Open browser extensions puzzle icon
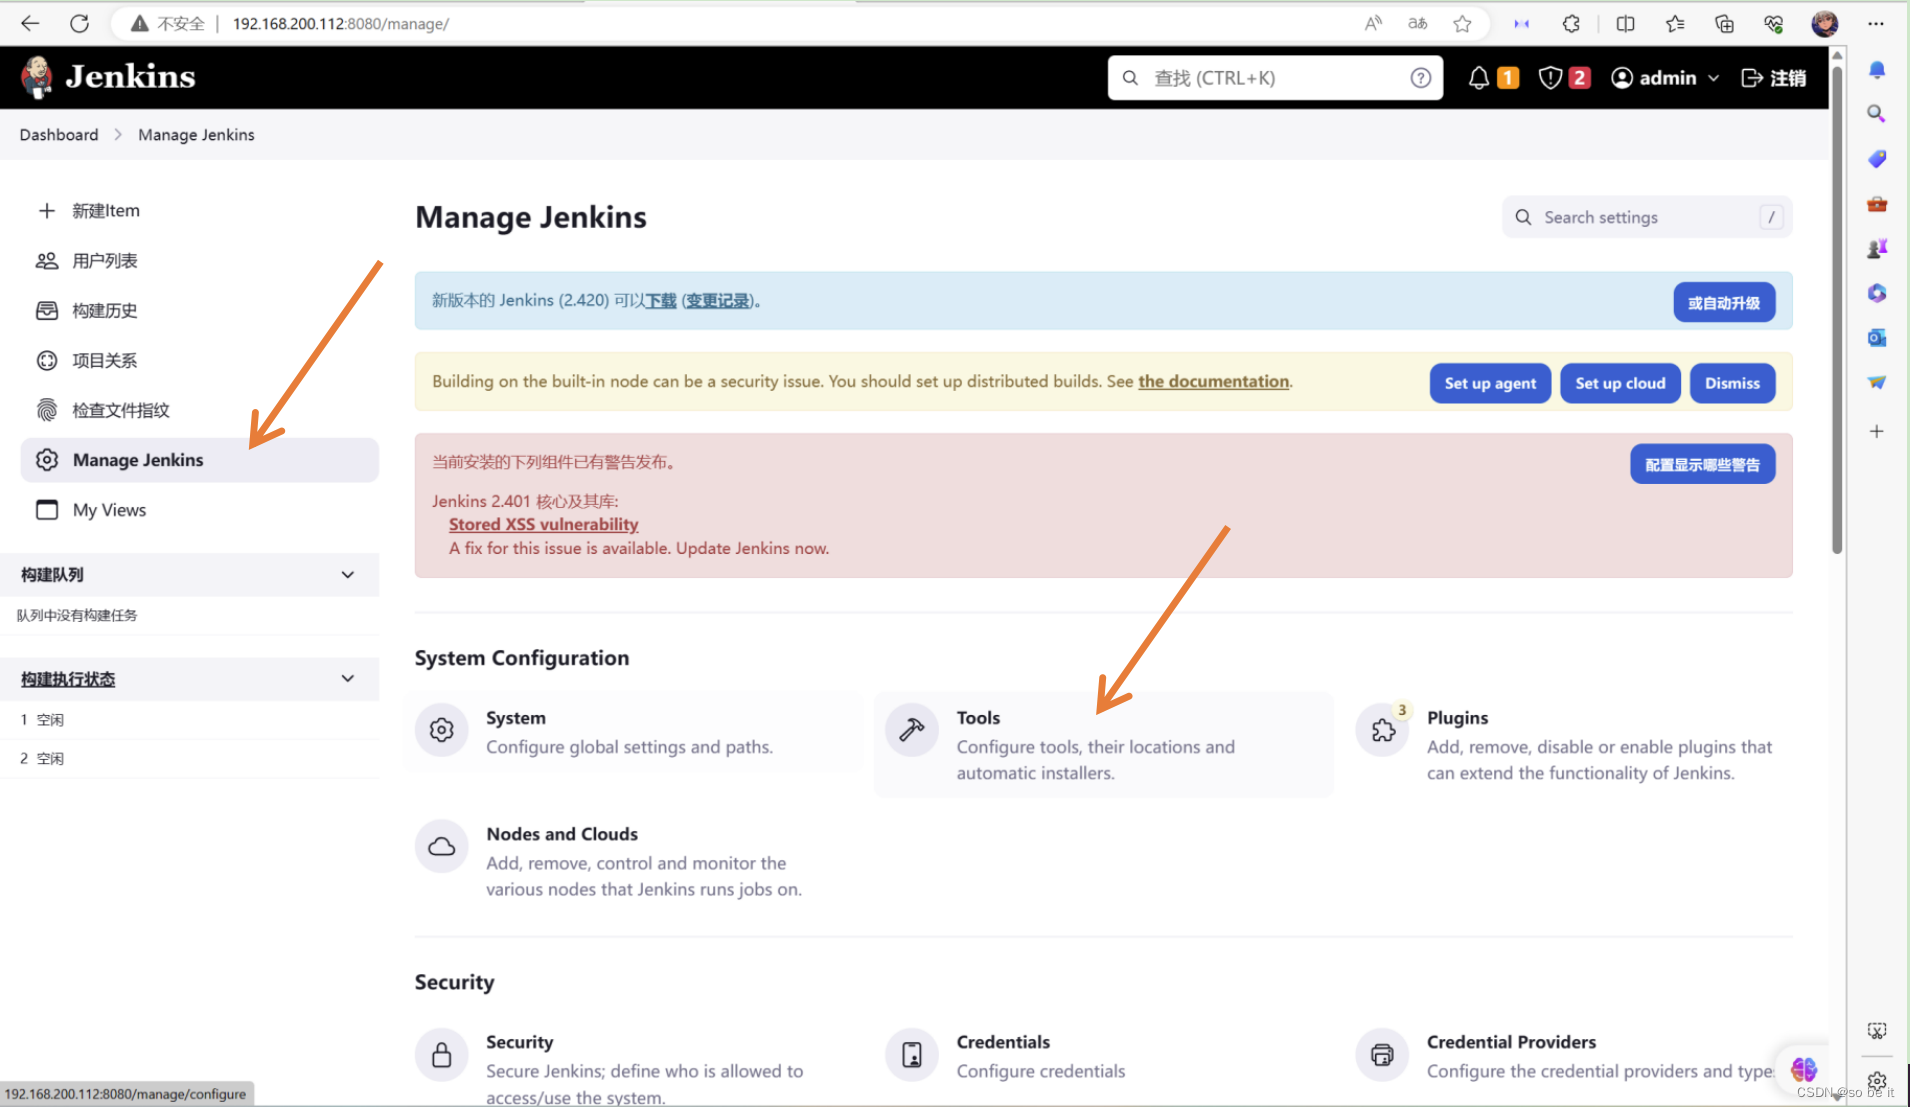The height and width of the screenshot is (1107, 1910). click(x=1571, y=23)
